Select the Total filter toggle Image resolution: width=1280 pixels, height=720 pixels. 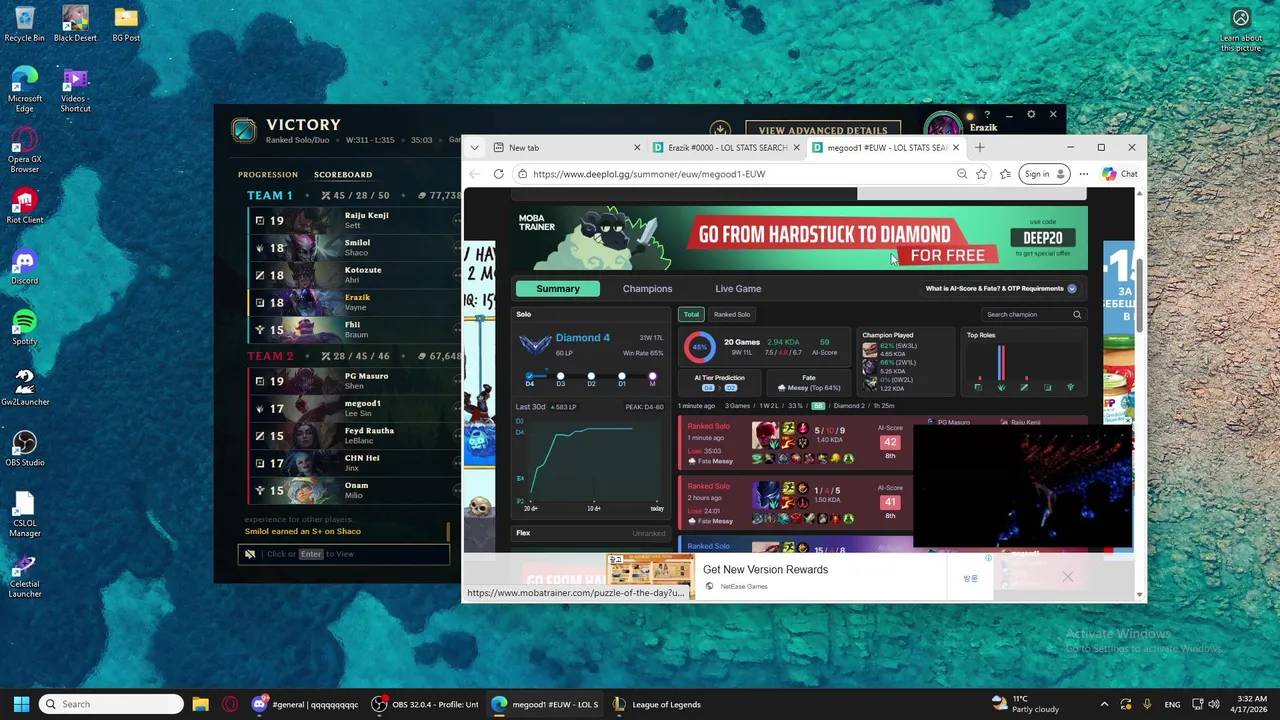(691, 314)
